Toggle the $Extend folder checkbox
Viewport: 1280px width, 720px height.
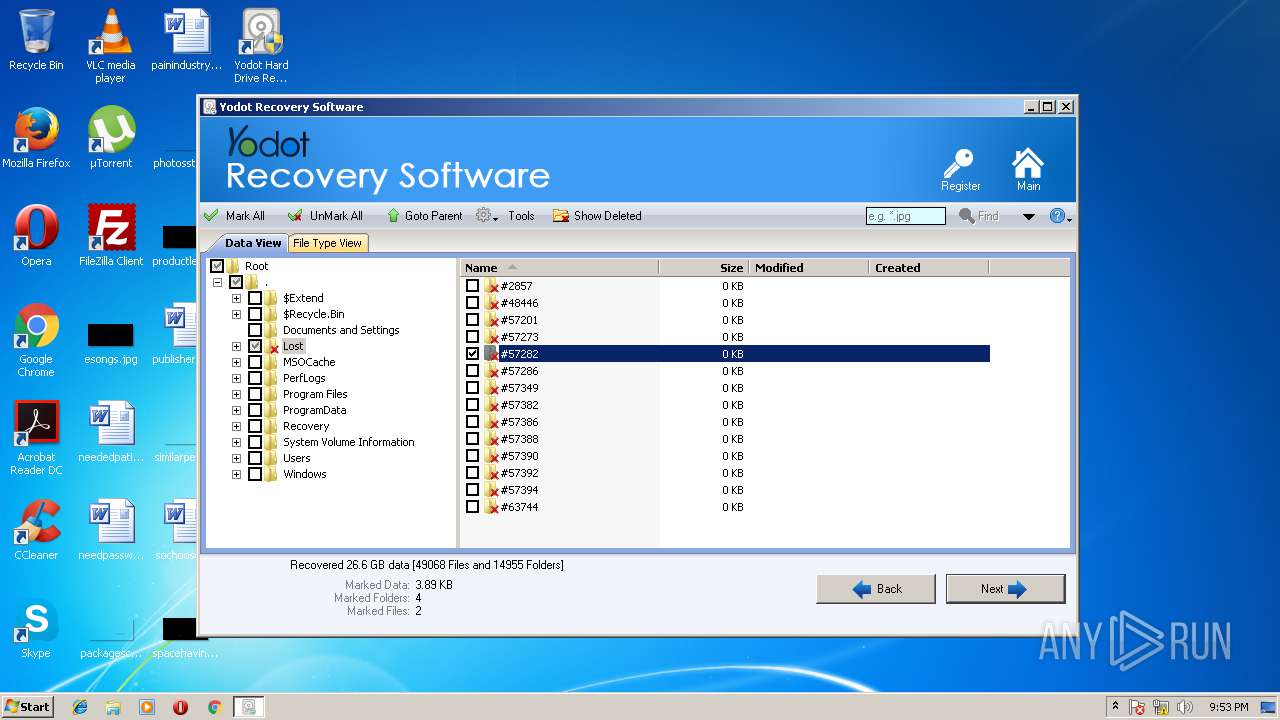point(255,298)
